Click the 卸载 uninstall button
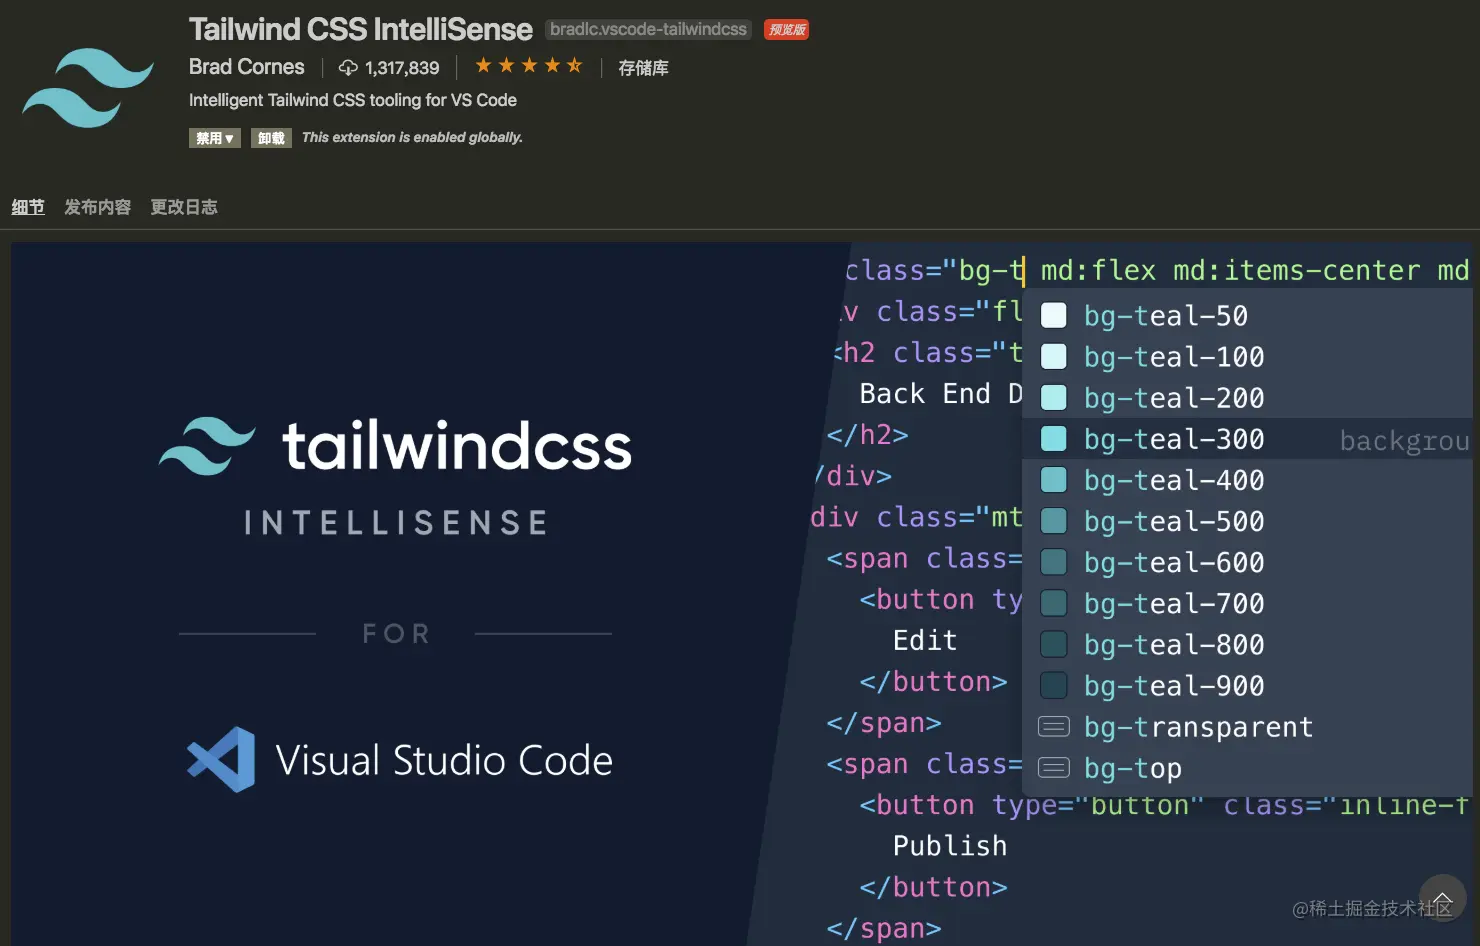The height and width of the screenshot is (946, 1480). tap(271, 138)
